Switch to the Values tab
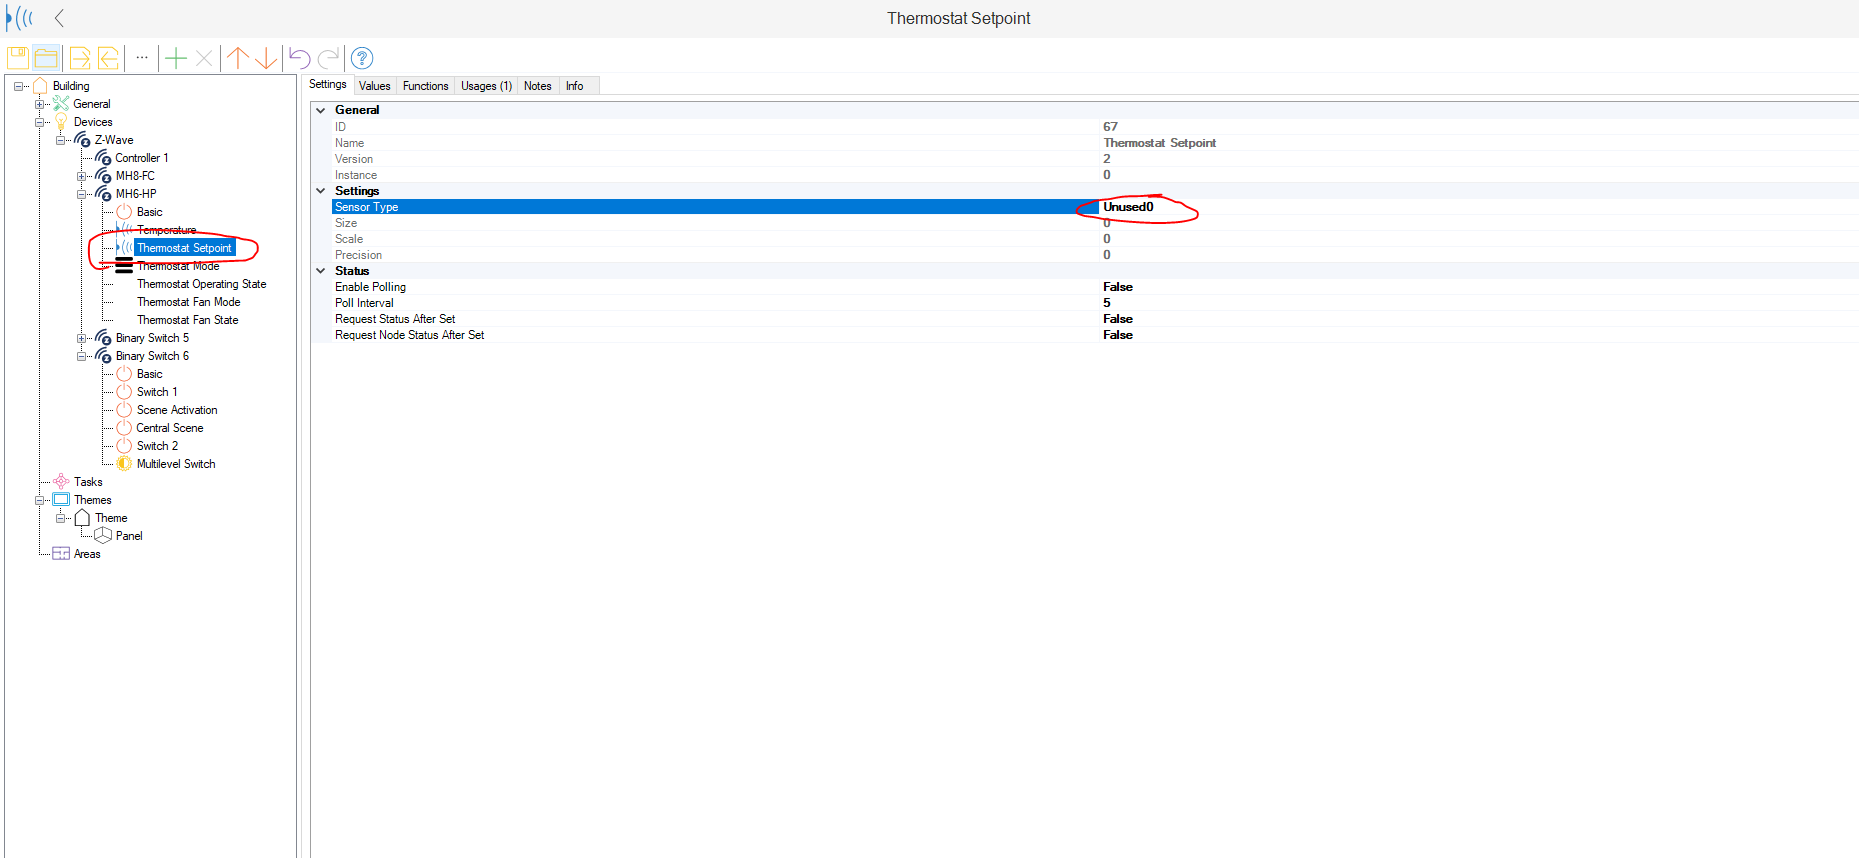 (374, 86)
